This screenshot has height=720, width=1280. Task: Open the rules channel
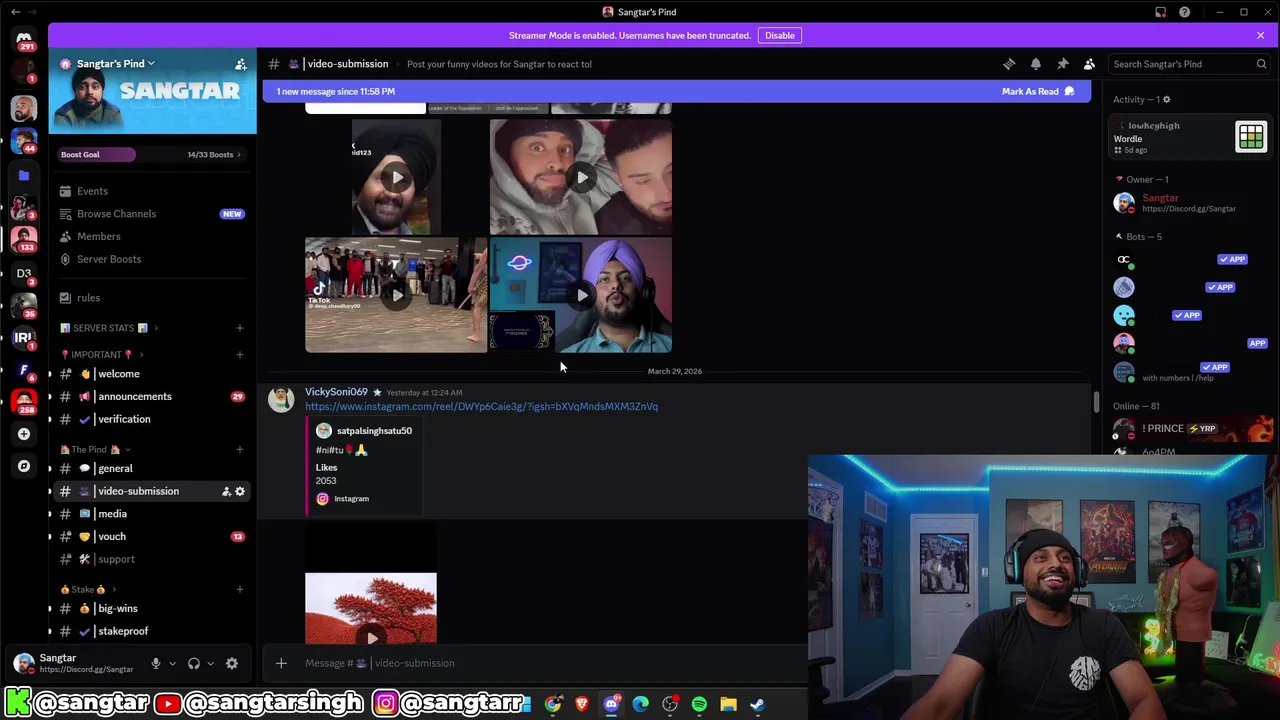pos(152,298)
